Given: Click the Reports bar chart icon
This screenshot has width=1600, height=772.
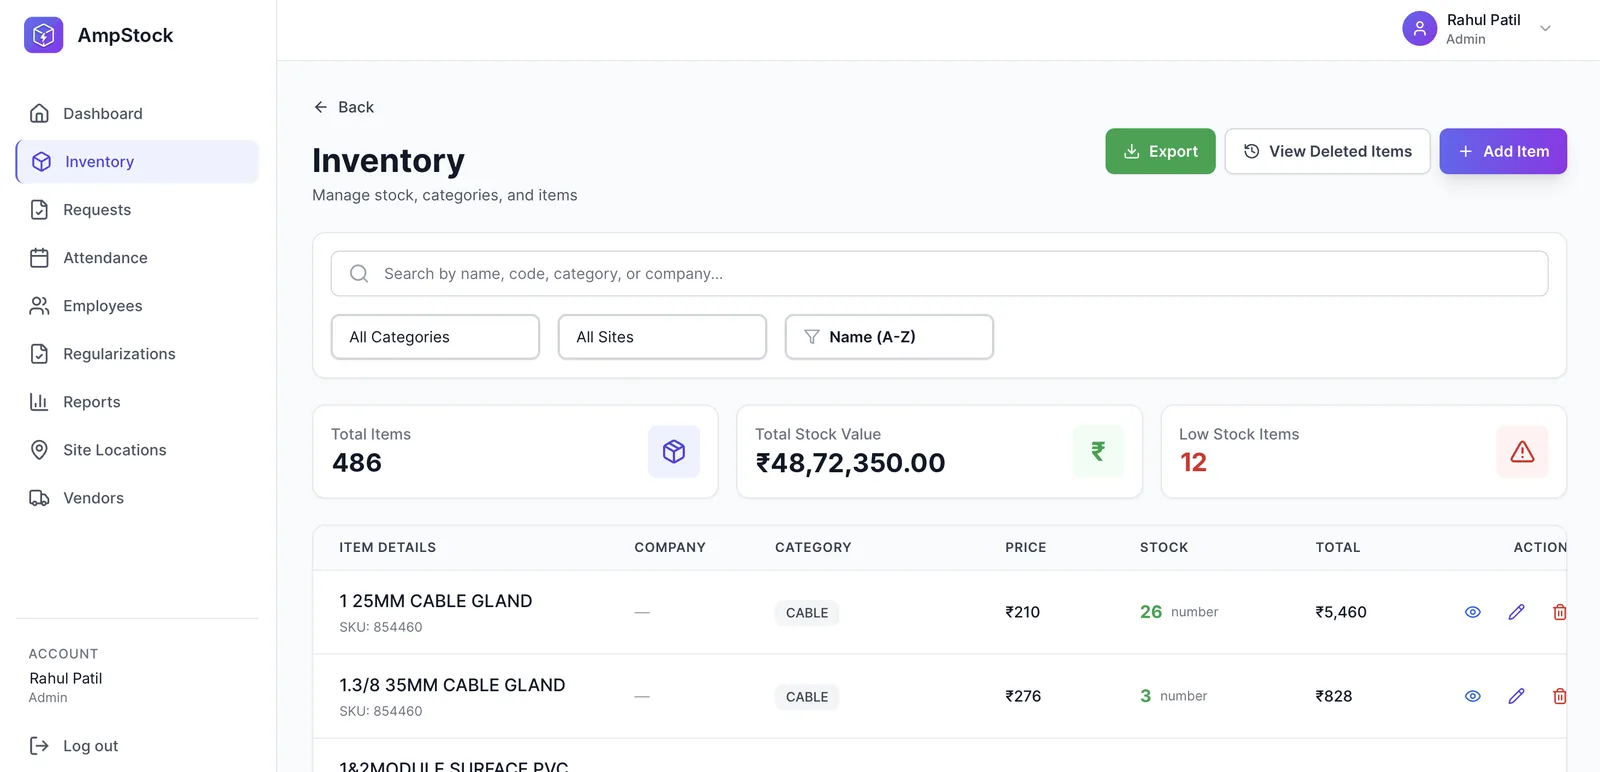Looking at the screenshot, I should pyautogui.click(x=39, y=402).
